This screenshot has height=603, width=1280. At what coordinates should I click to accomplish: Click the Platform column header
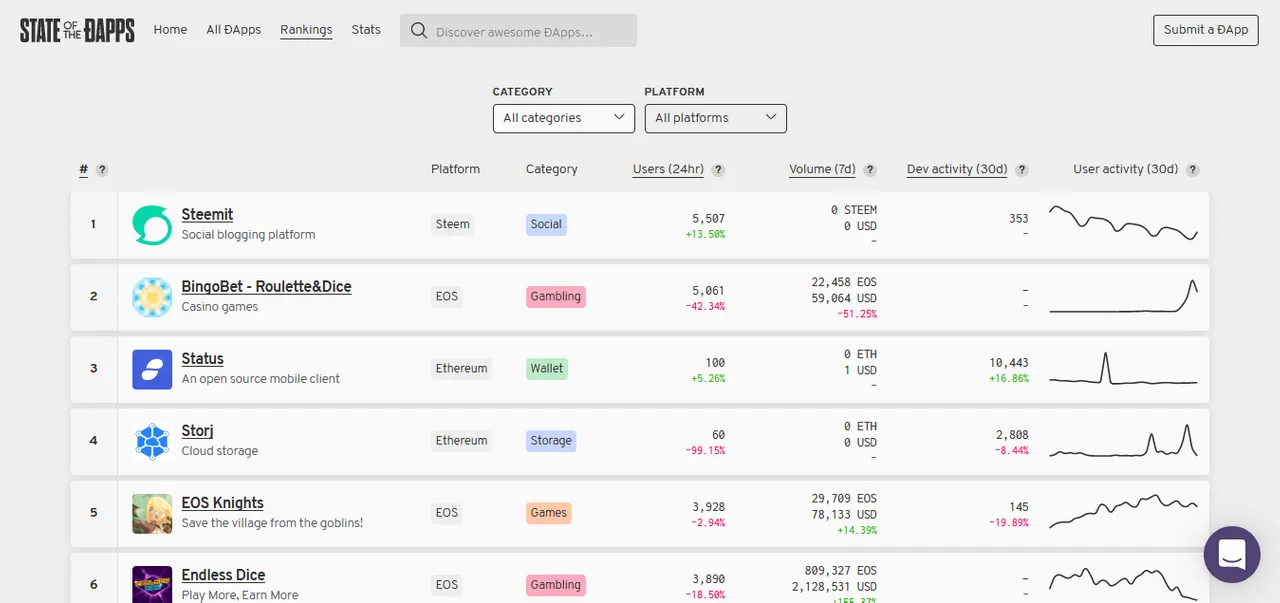click(x=455, y=169)
